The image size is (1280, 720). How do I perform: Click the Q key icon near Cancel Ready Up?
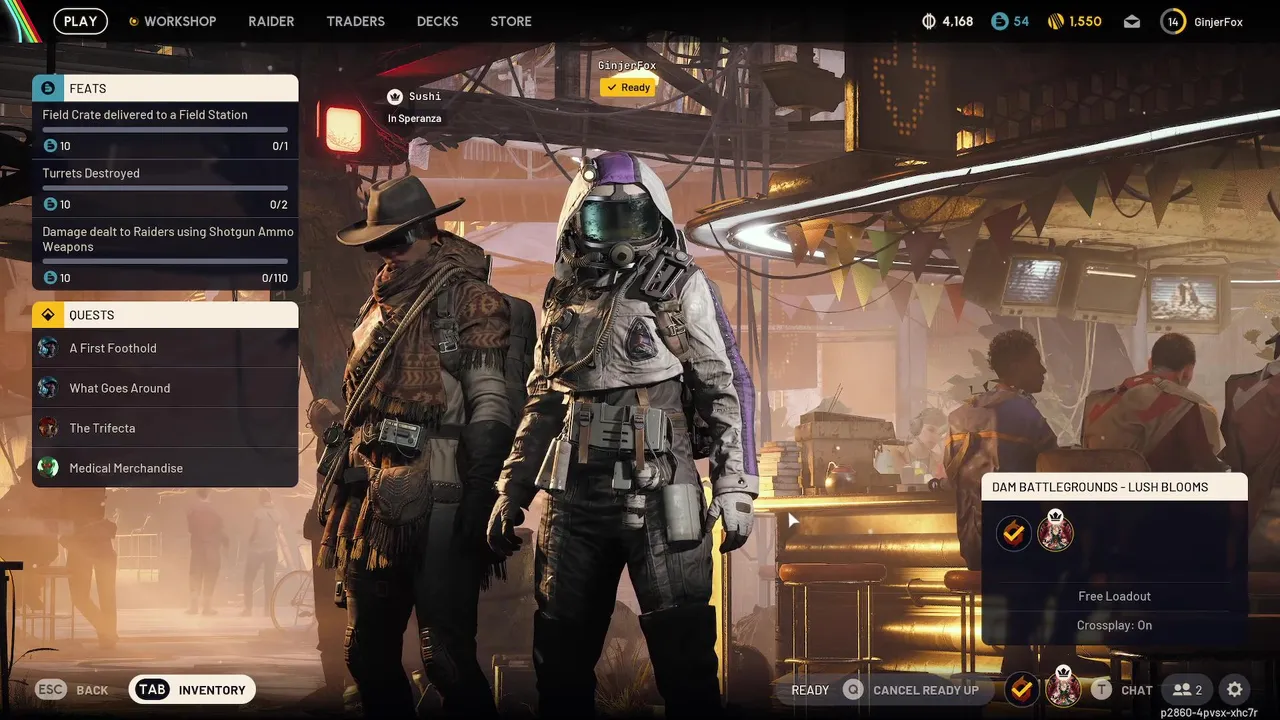pyautogui.click(x=853, y=690)
